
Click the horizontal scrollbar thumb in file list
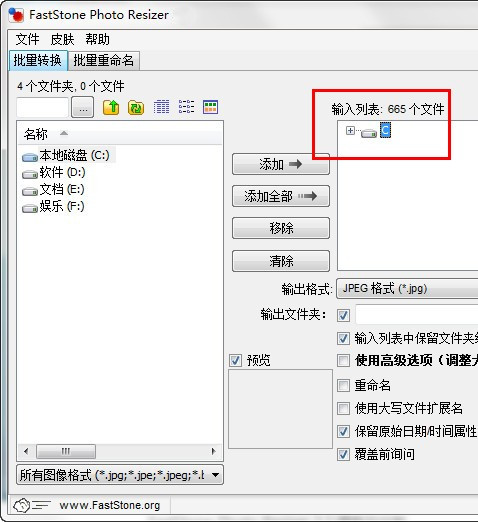coord(66,452)
